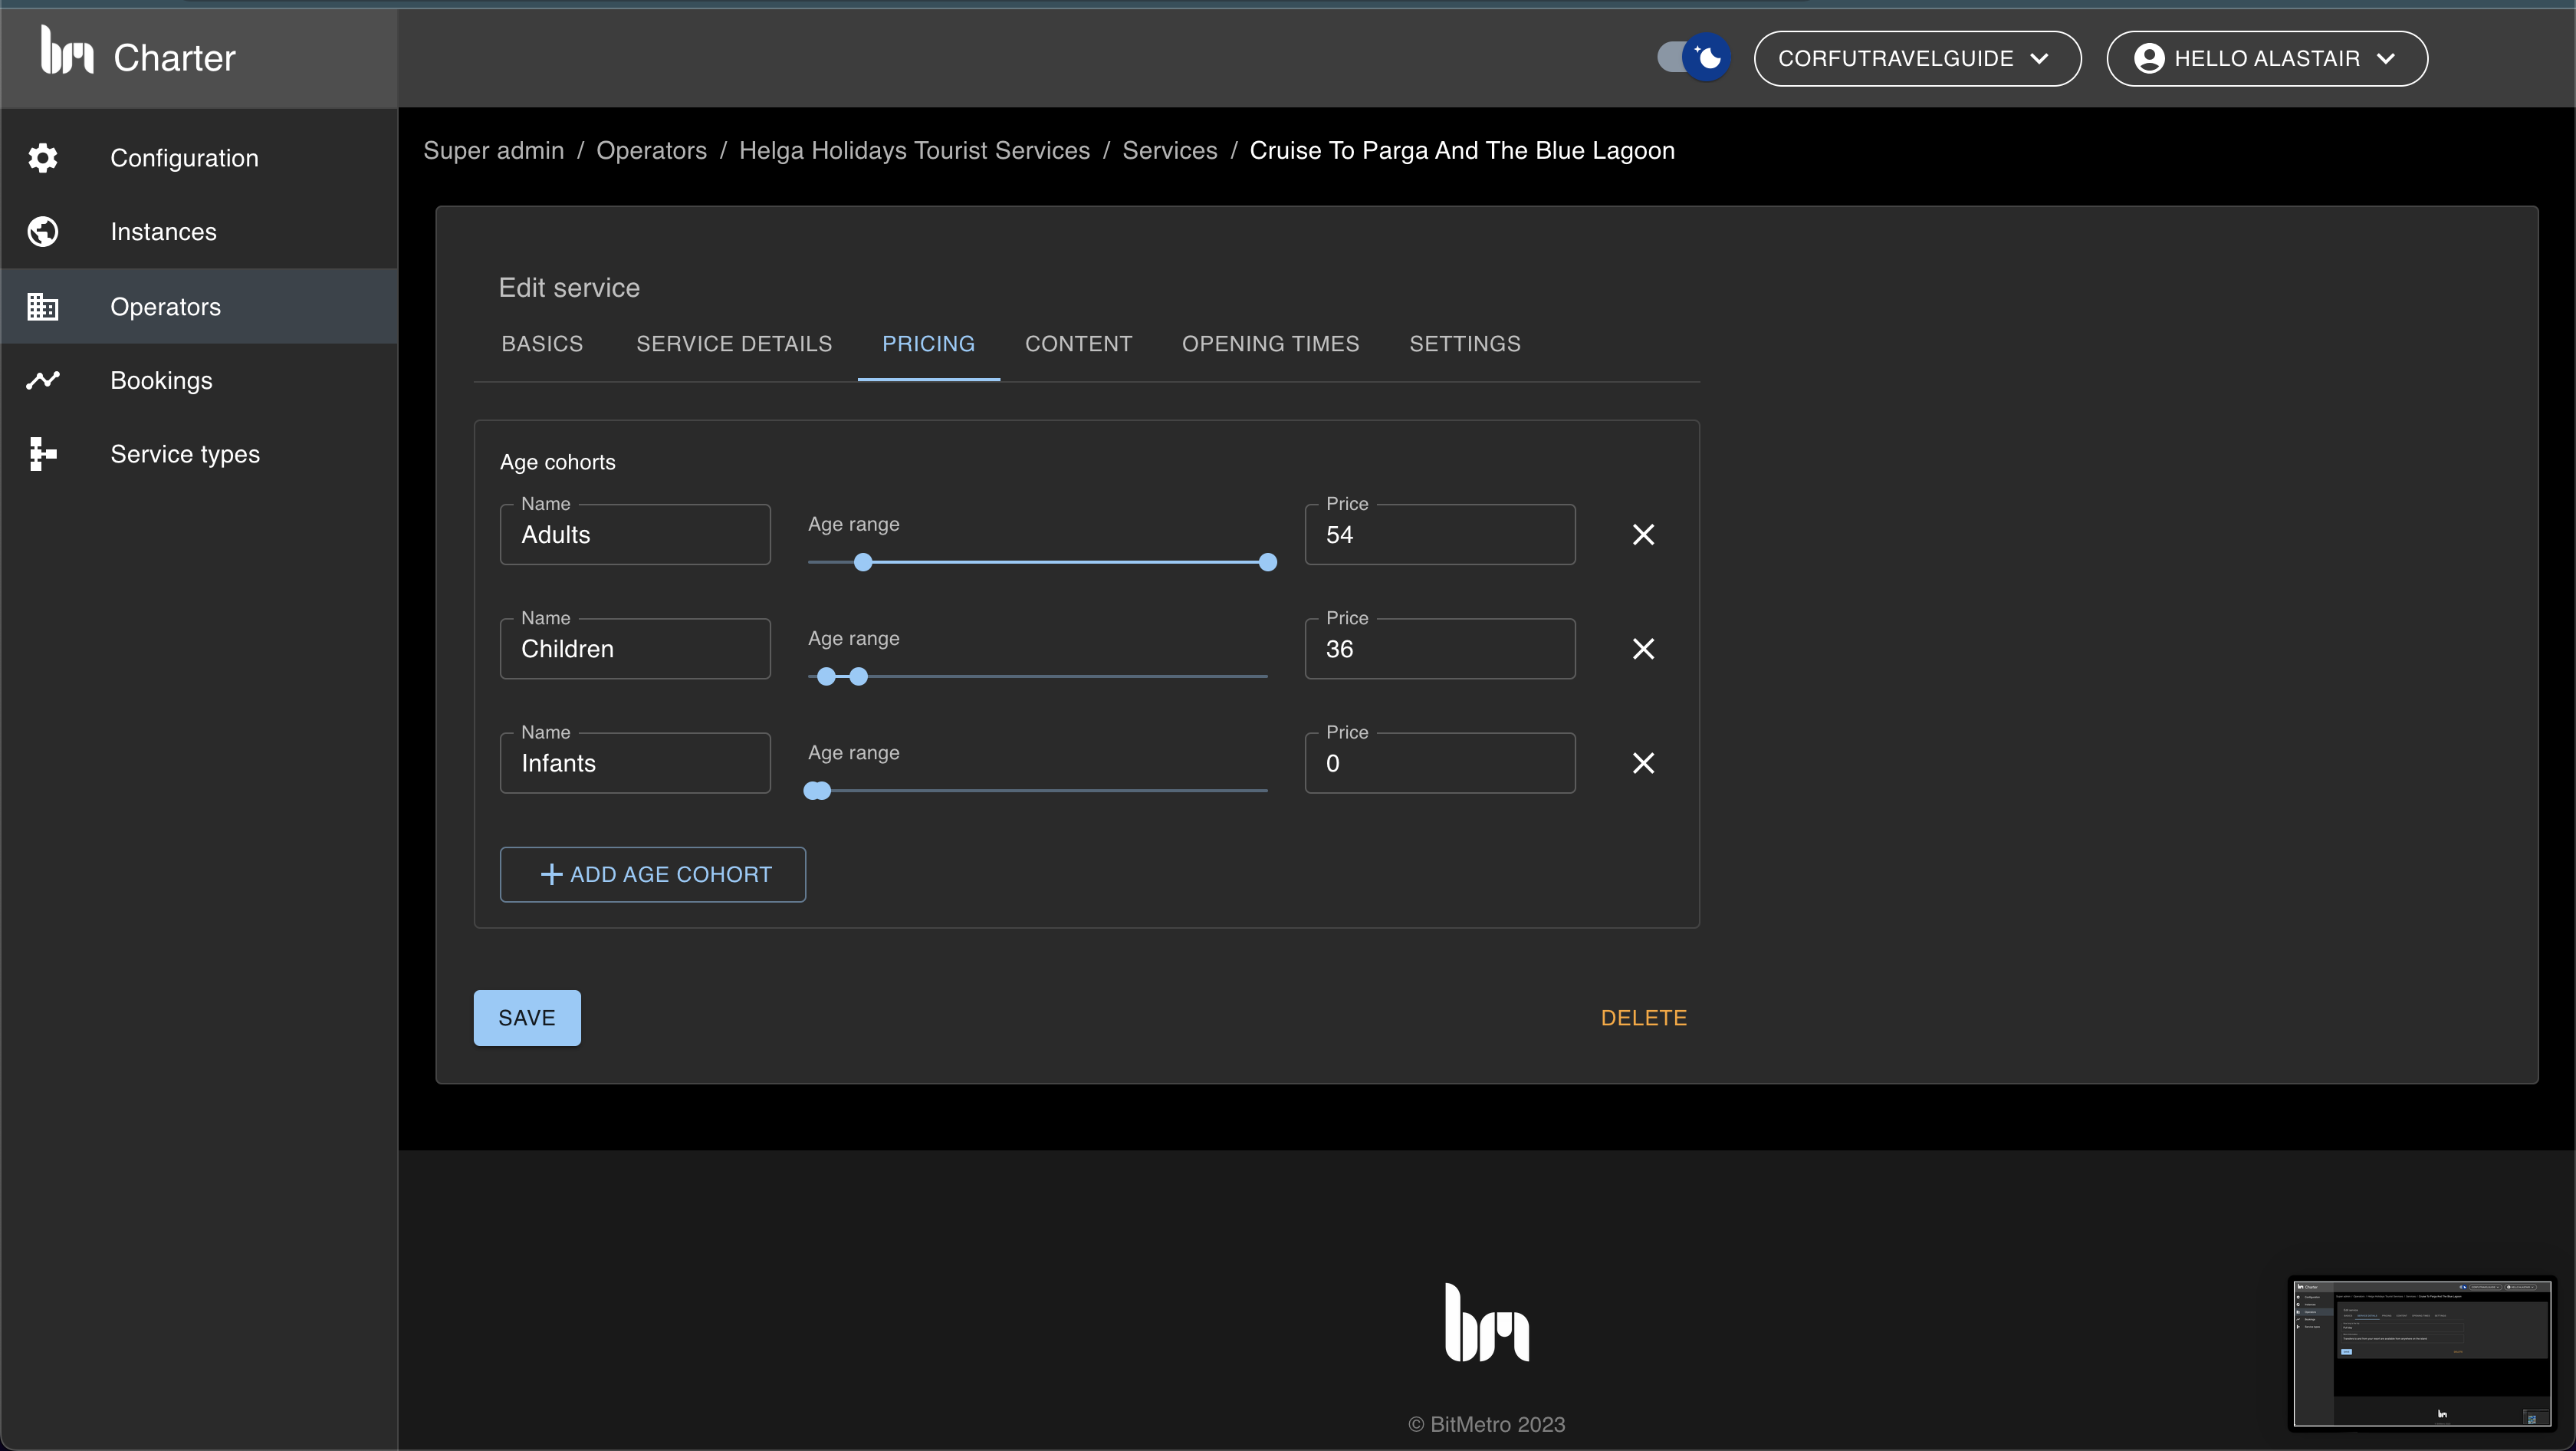Expand the CORFUTRAVELGUIDE dropdown
The image size is (2576, 1451).
[x=1916, y=57]
